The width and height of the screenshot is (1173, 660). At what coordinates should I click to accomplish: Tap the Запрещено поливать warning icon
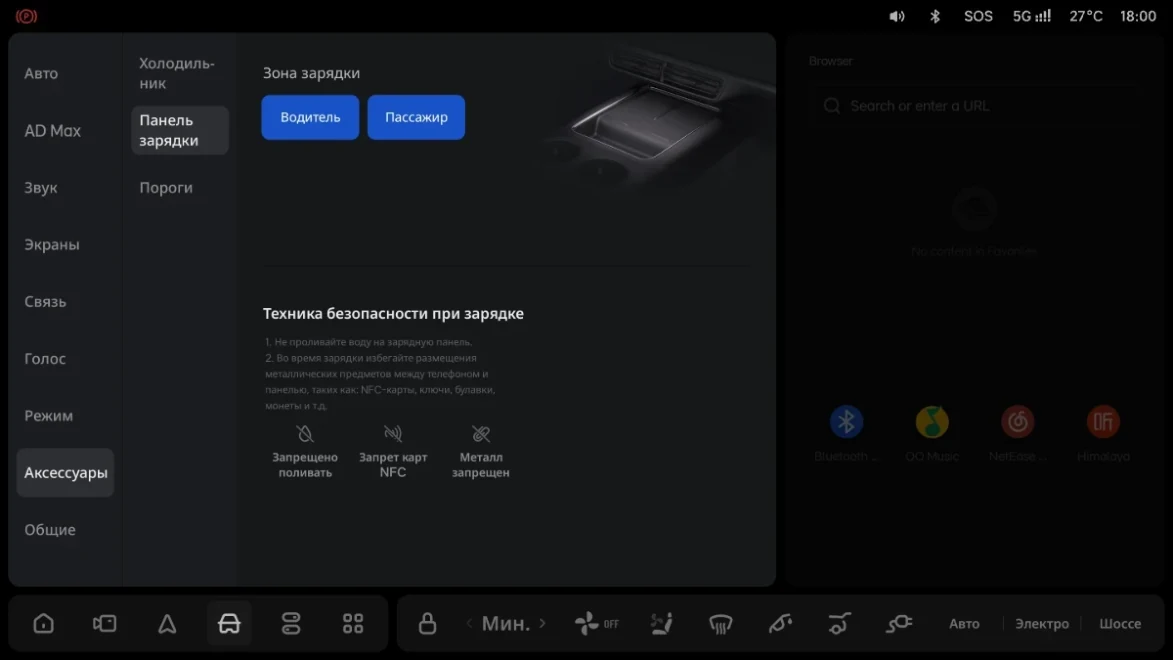[x=304, y=434]
